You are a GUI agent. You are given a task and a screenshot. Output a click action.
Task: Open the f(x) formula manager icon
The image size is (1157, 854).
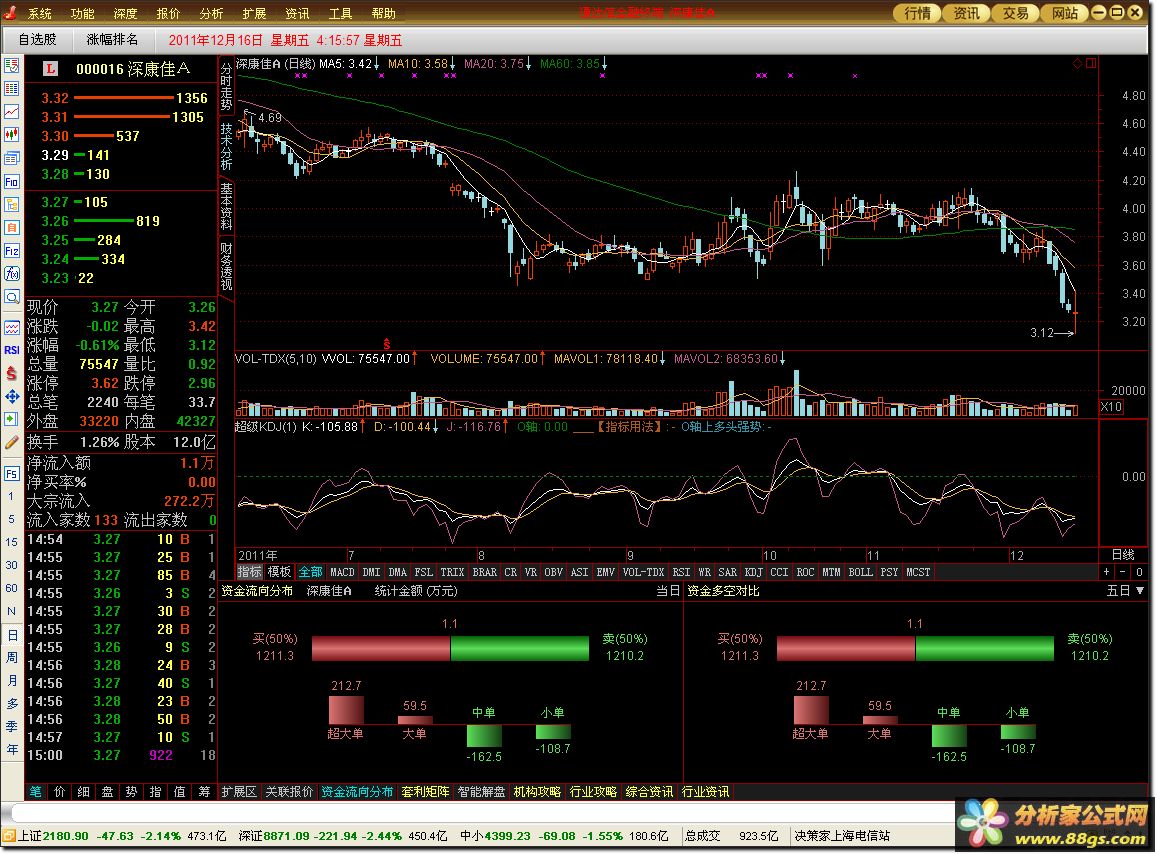click(11, 274)
